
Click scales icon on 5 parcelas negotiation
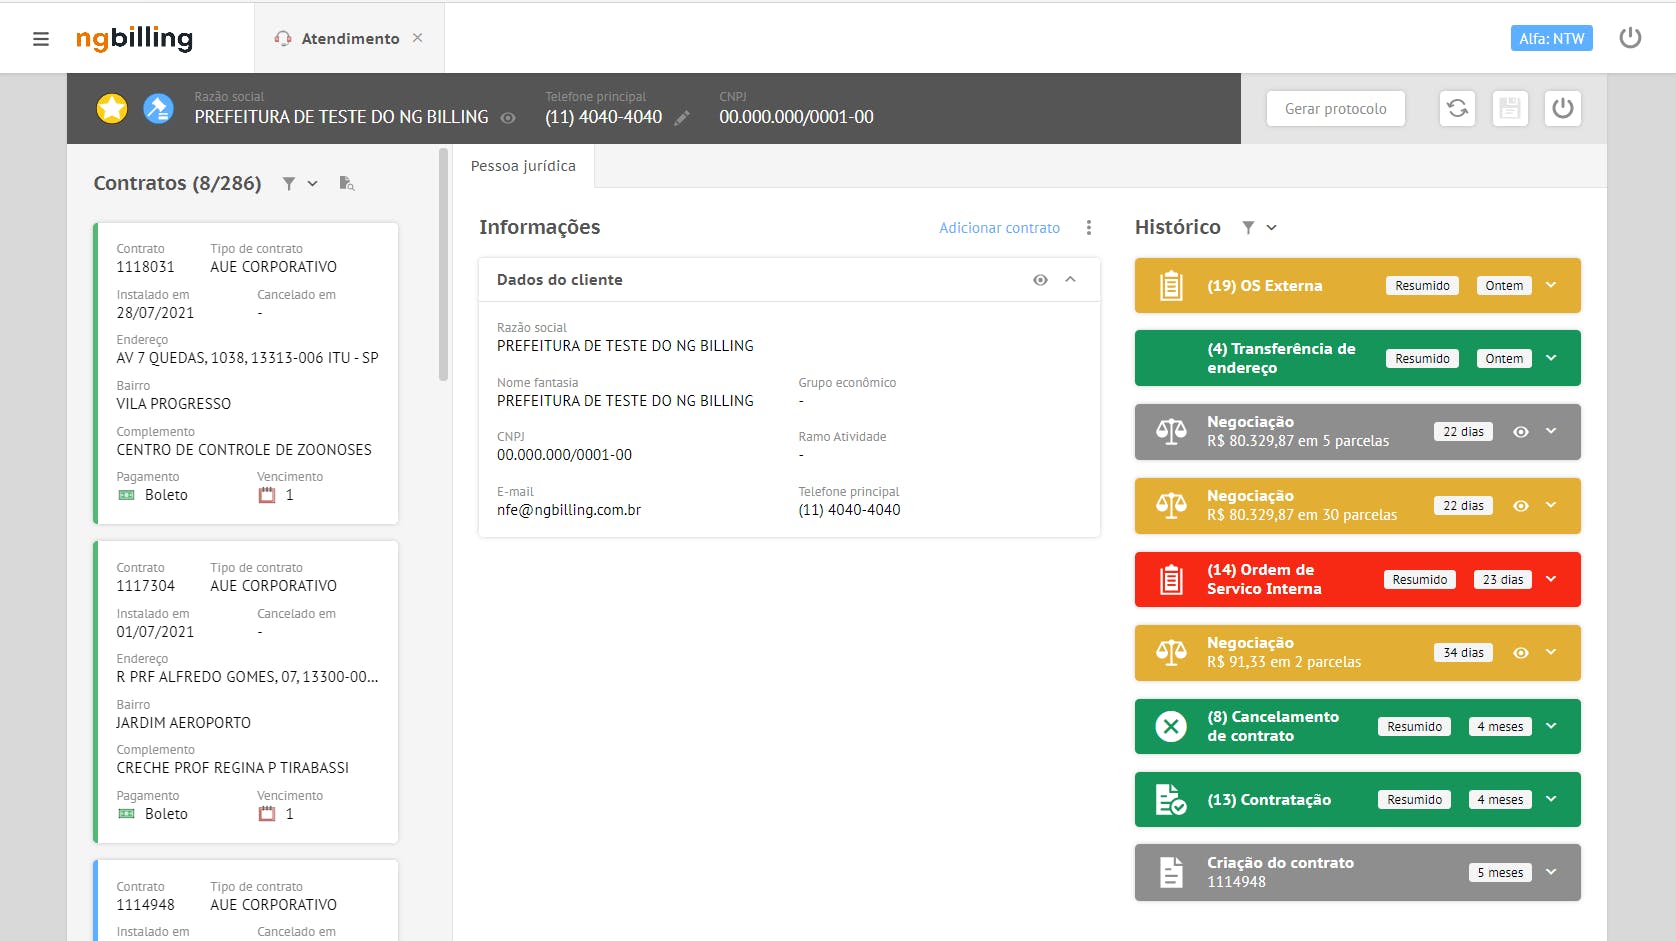1171,432
